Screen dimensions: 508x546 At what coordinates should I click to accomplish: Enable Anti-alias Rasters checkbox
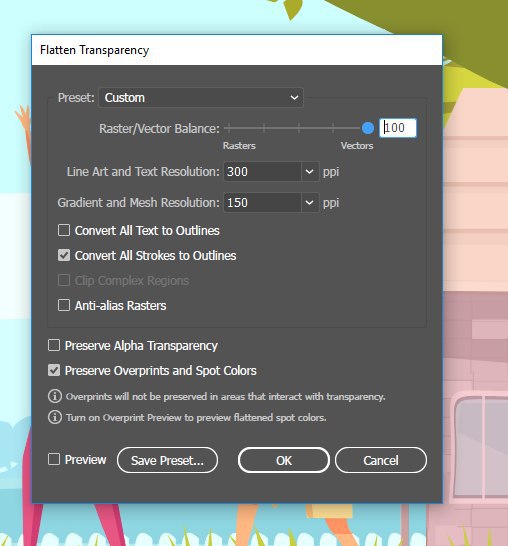point(64,305)
